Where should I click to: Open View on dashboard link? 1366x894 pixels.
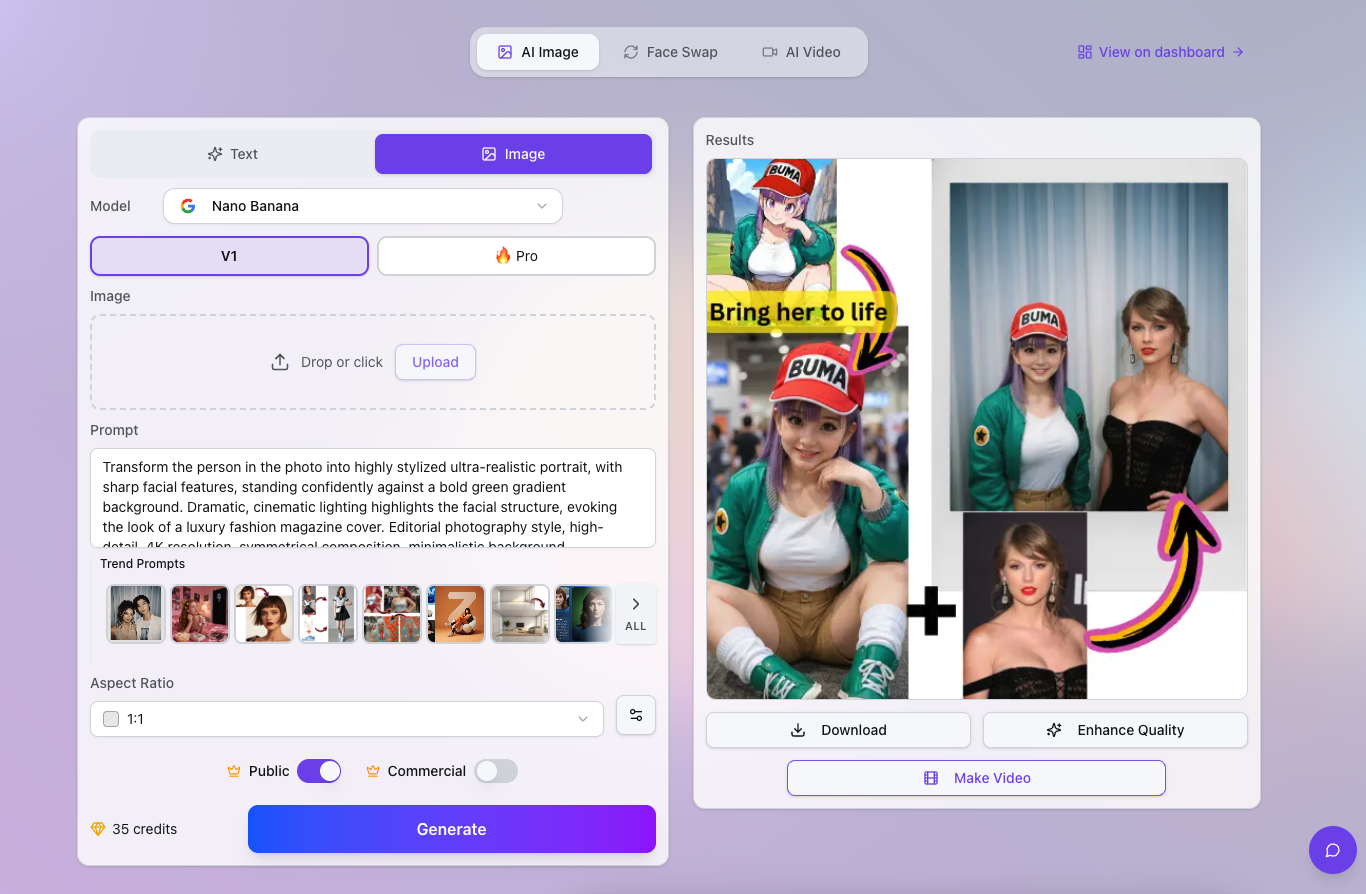[x=1159, y=51]
